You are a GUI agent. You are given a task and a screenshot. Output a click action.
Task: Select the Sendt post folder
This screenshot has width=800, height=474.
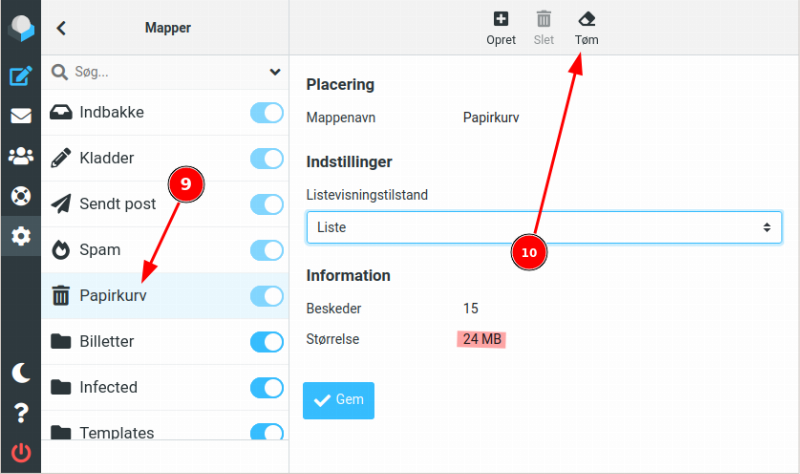pyautogui.click(x=118, y=204)
